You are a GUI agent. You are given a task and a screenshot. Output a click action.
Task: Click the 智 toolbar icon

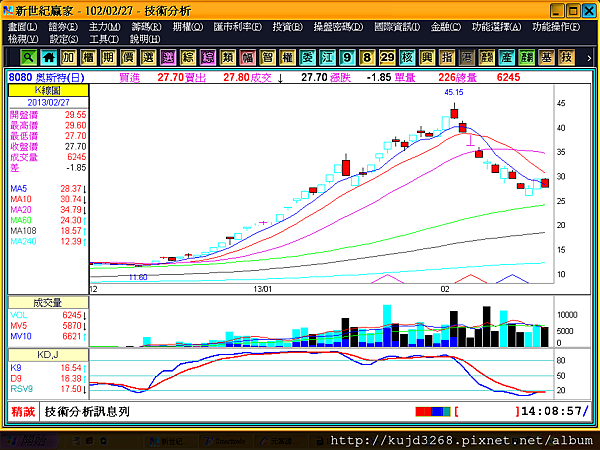pos(267,58)
